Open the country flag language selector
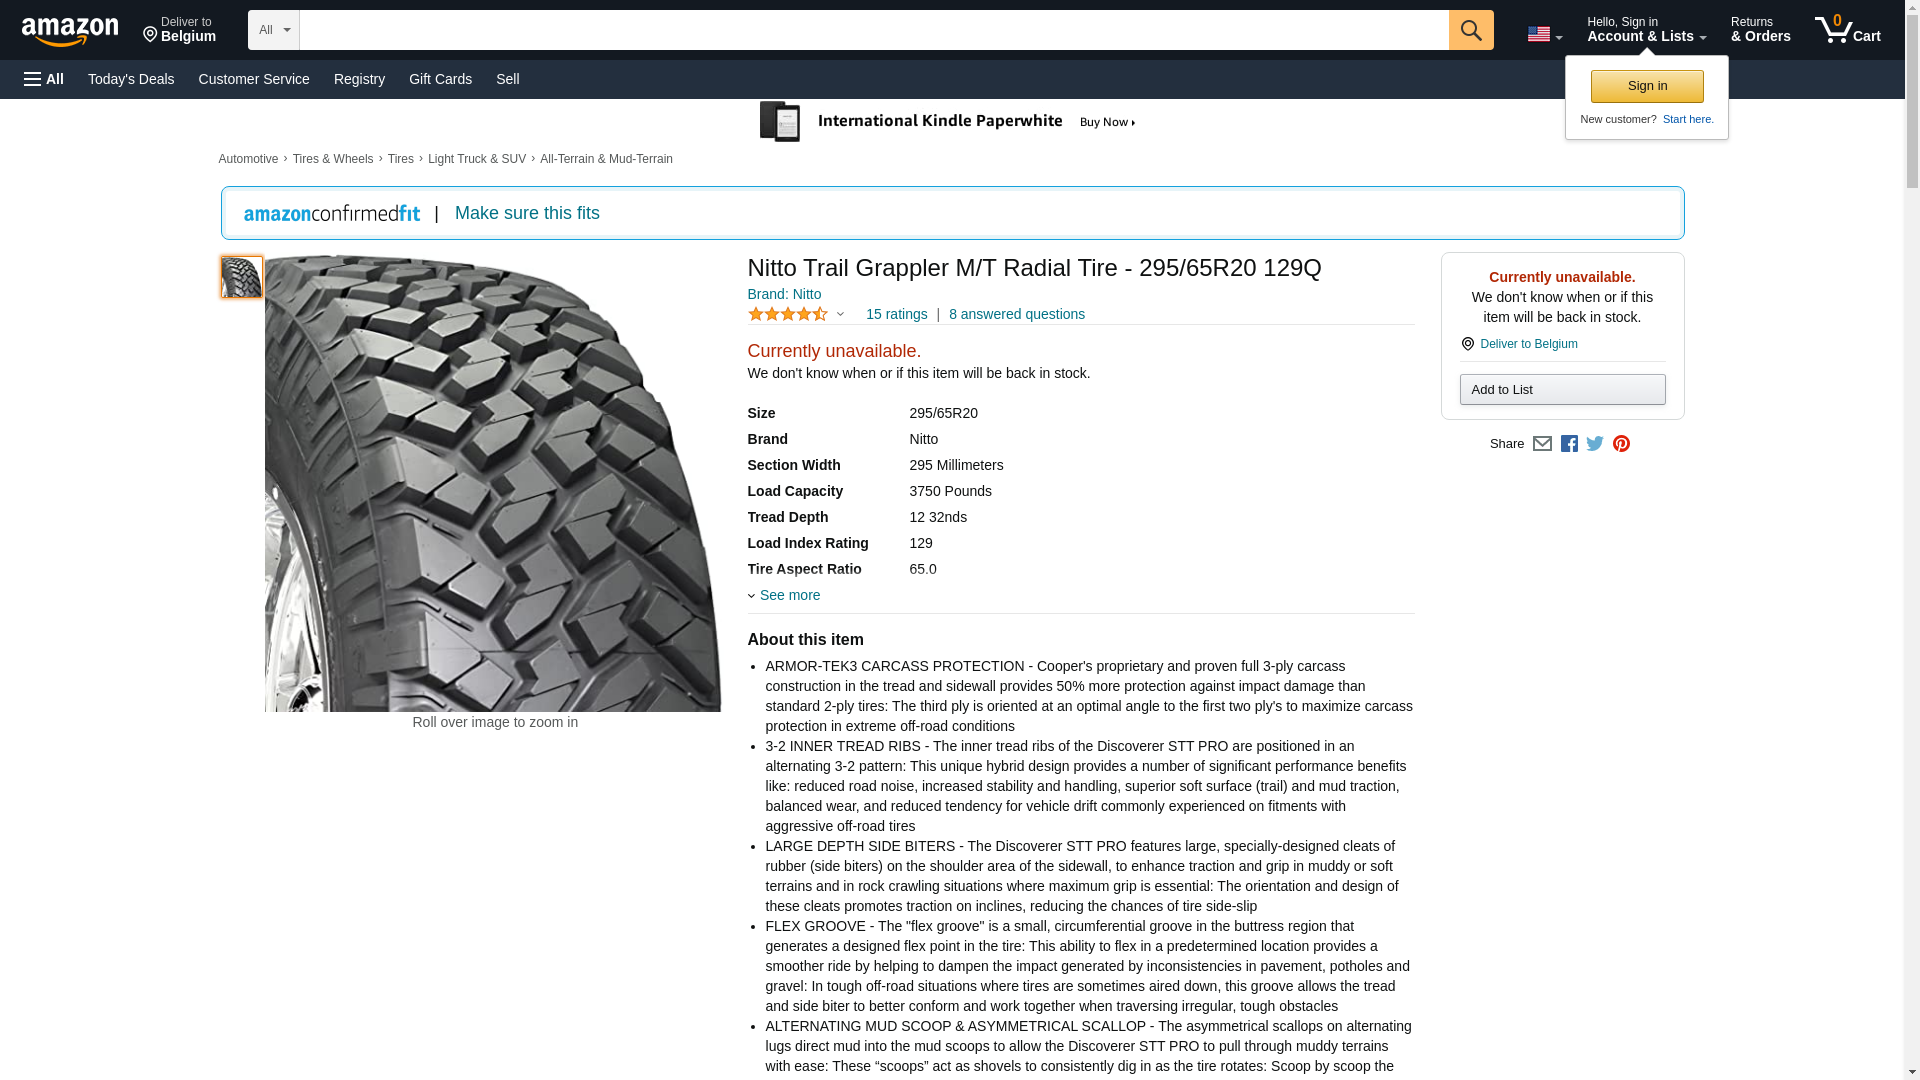The width and height of the screenshot is (1920, 1080). pos(1544,34)
